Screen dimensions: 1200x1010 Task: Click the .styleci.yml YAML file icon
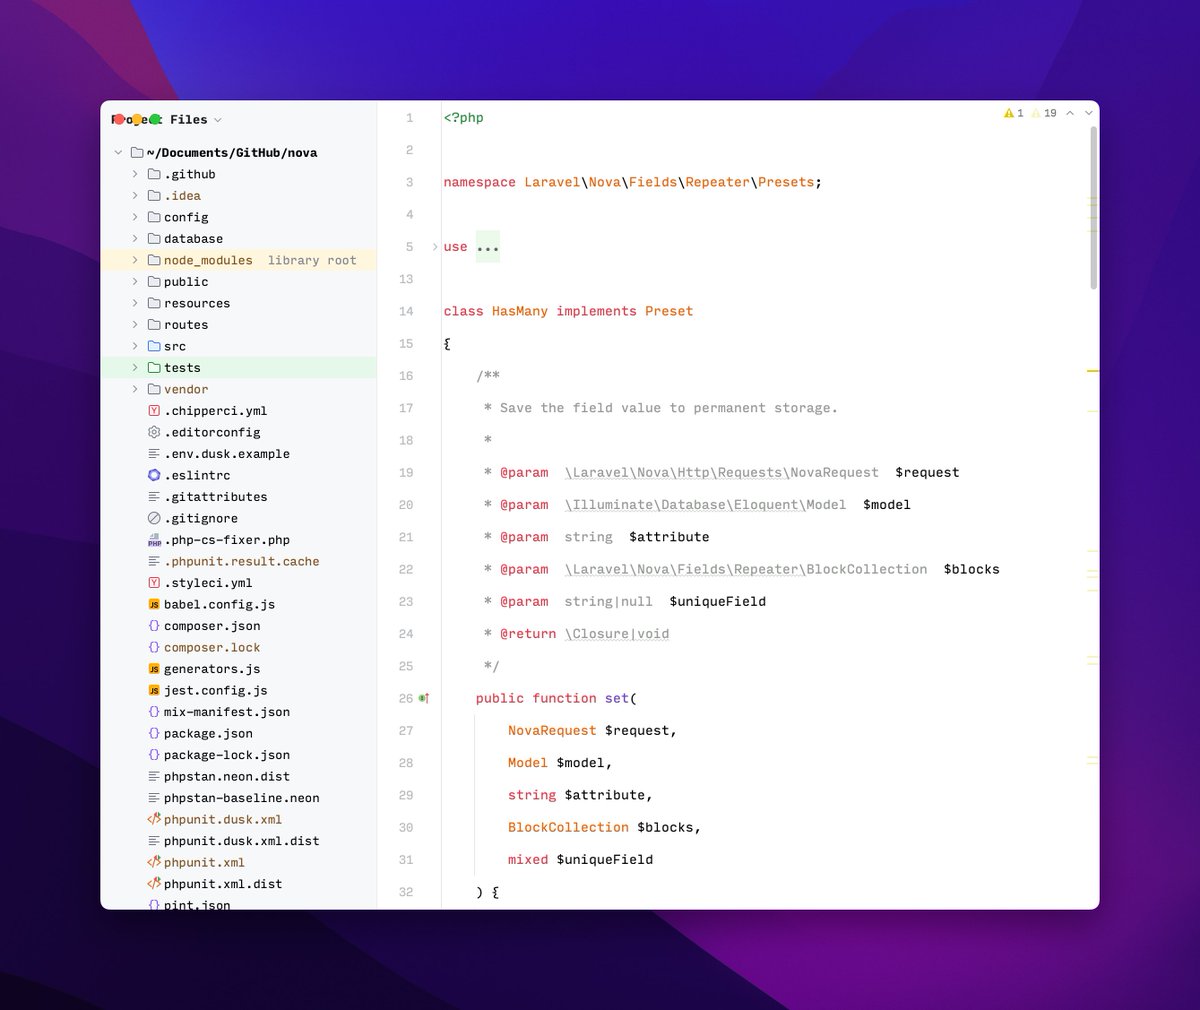(x=154, y=583)
